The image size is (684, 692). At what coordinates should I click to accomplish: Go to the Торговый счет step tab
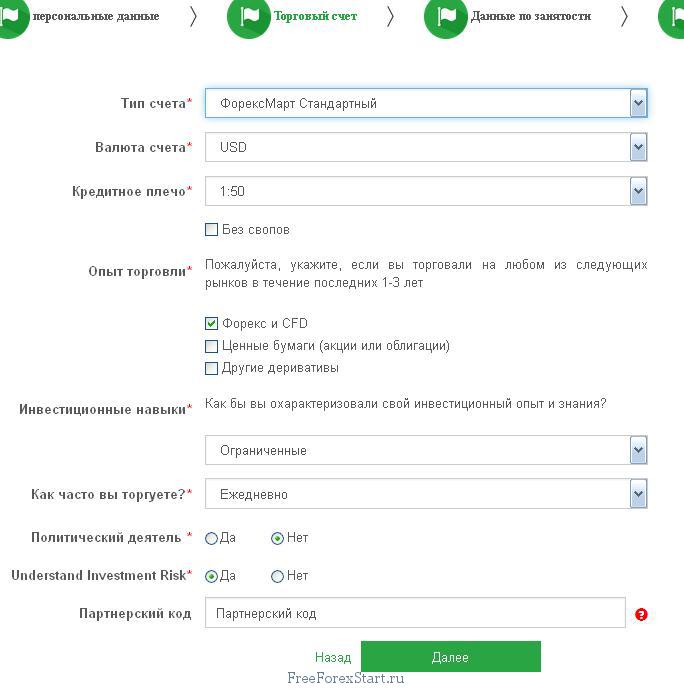(316, 17)
